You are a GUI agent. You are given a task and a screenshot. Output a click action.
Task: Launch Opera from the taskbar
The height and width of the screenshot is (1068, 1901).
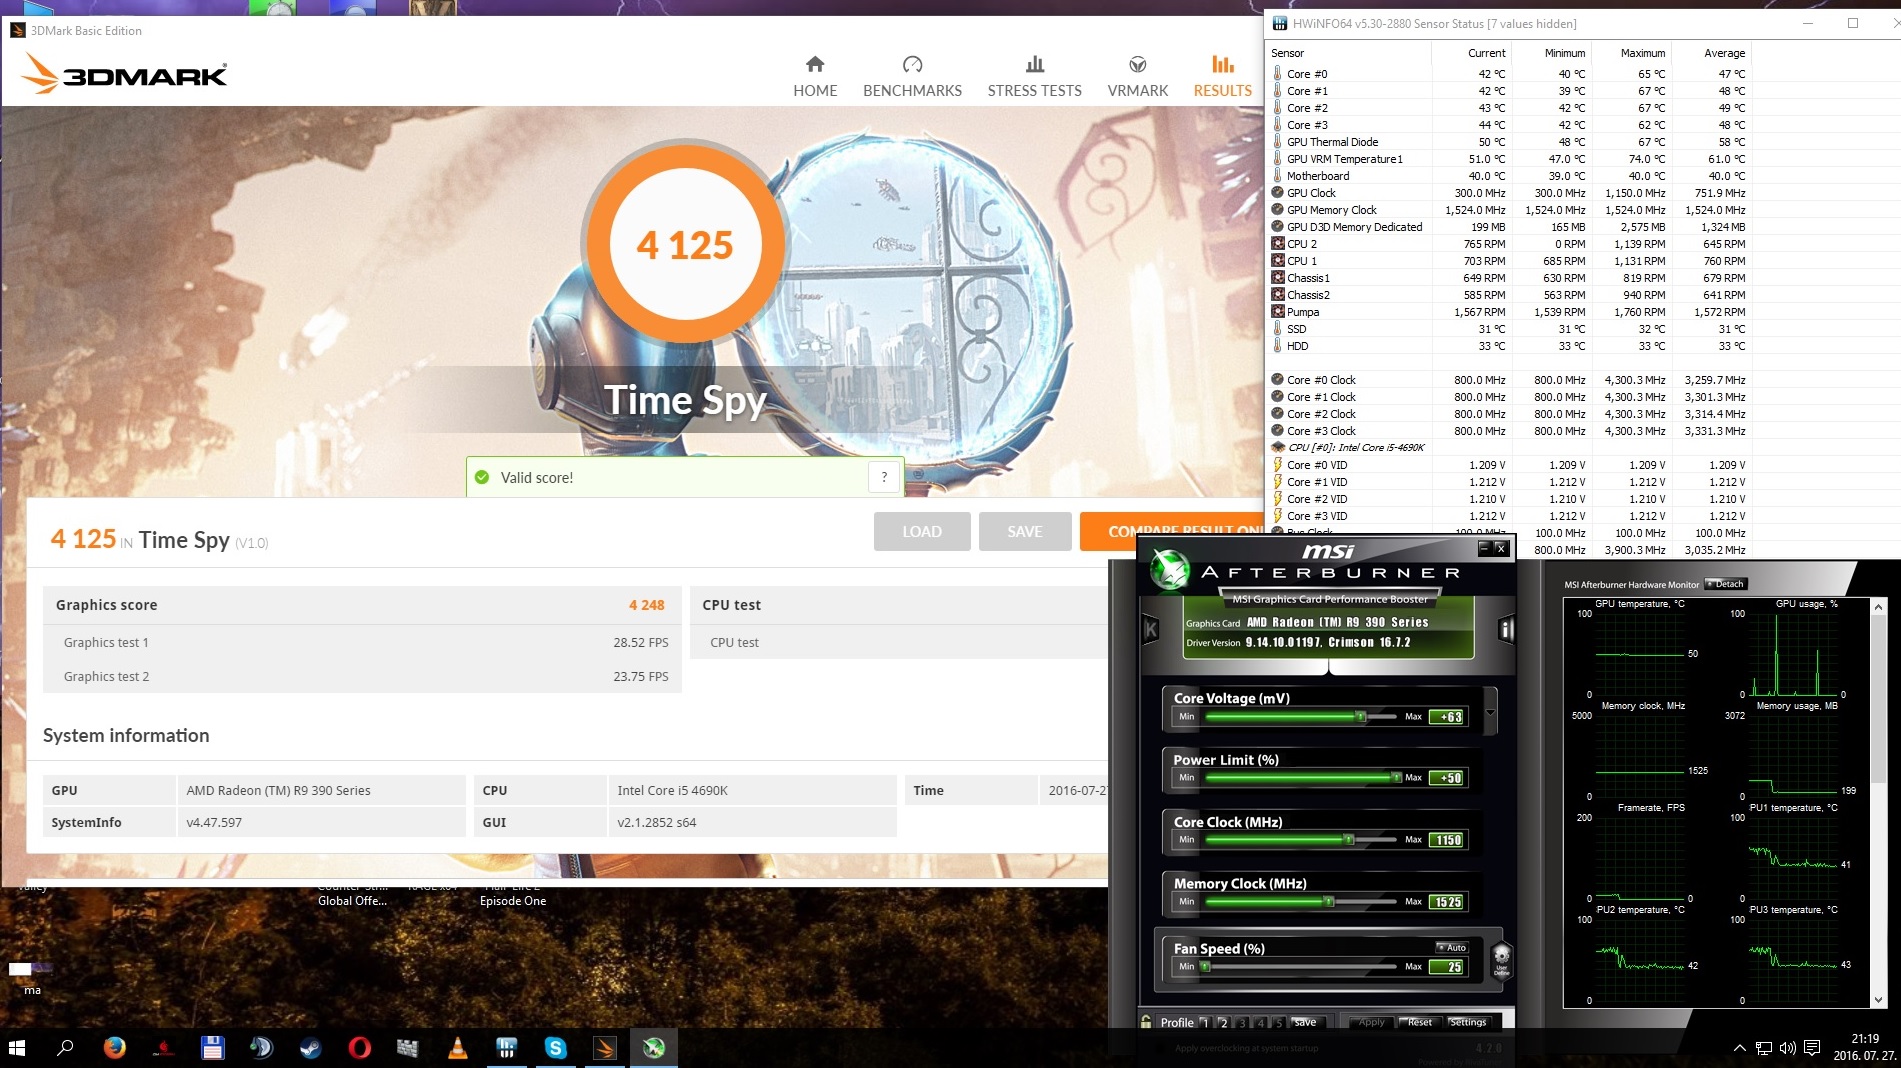[359, 1048]
